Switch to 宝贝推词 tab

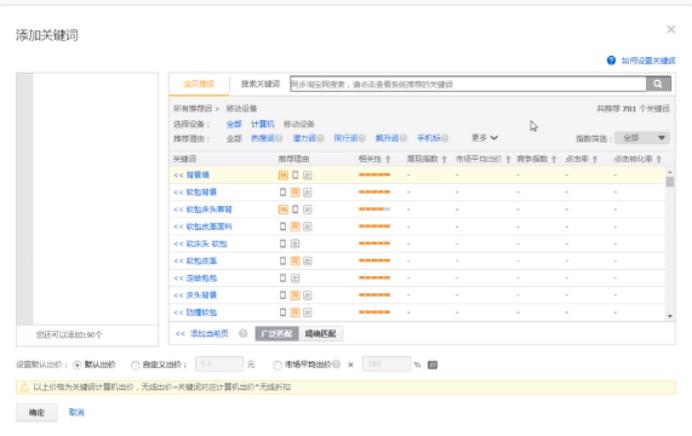tap(199, 84)
